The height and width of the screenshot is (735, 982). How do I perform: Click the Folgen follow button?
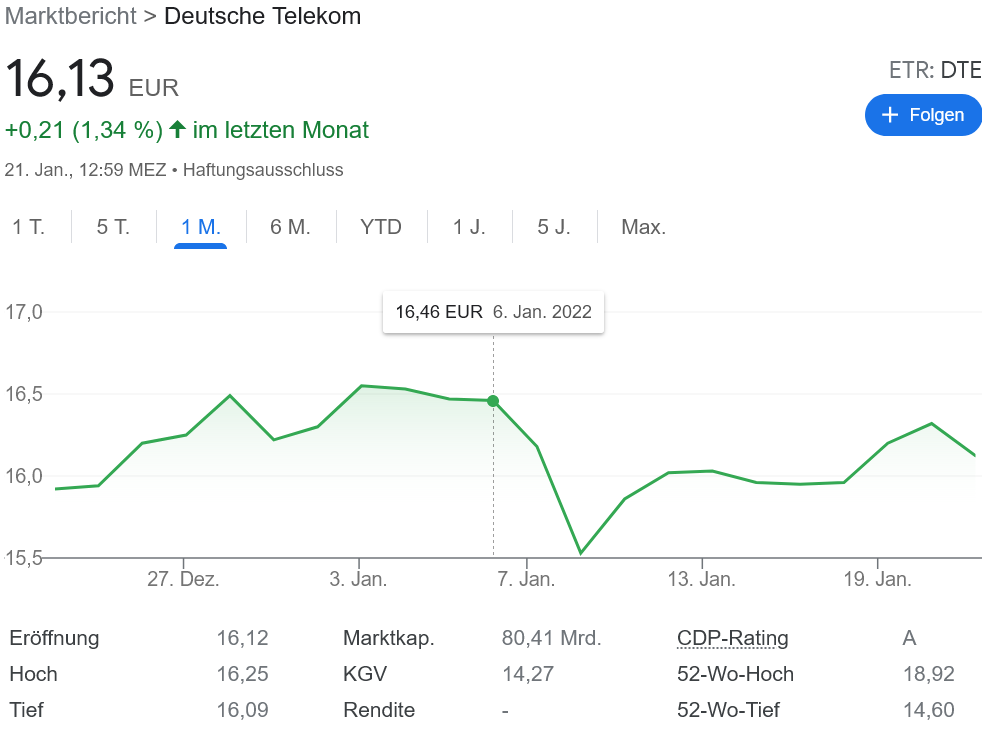[x=923, y=115]
